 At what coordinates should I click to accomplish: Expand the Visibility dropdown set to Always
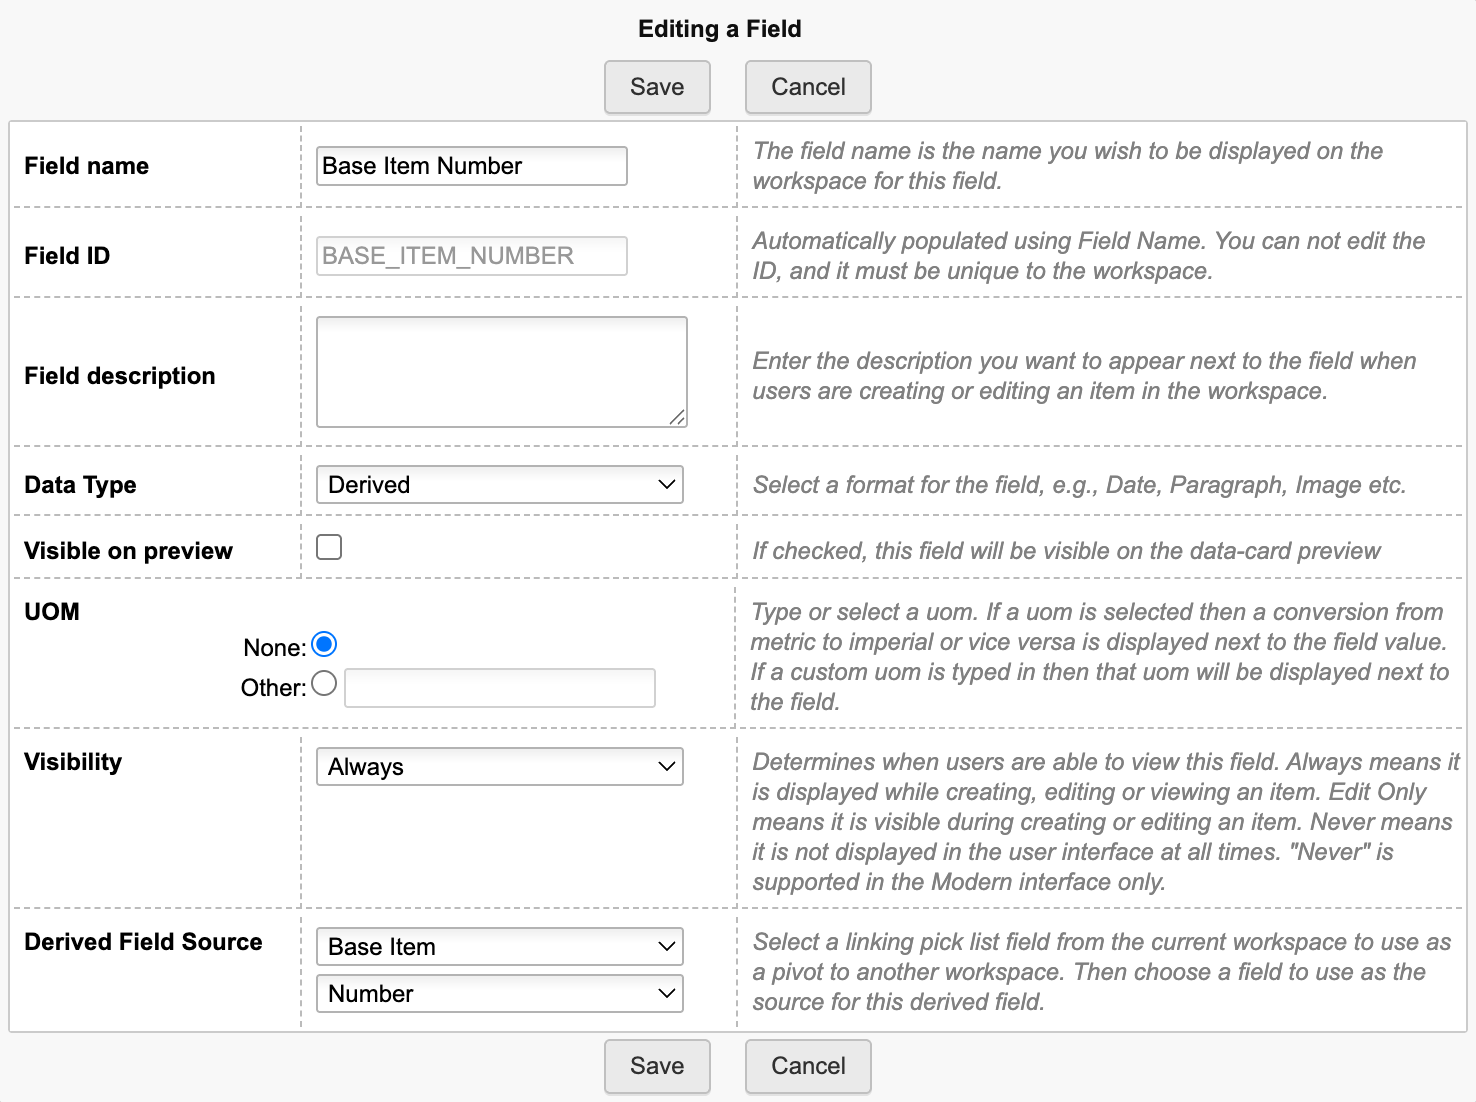(500, 767)
